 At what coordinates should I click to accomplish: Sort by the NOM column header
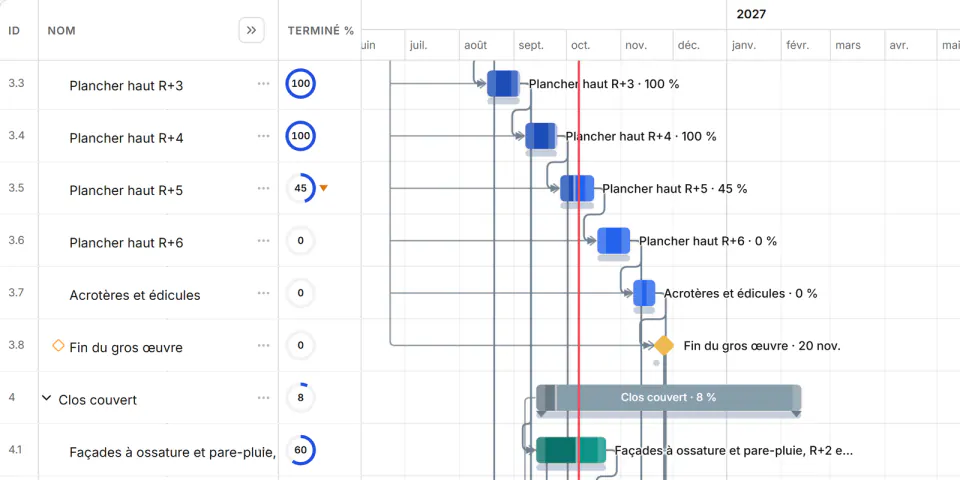62,31
